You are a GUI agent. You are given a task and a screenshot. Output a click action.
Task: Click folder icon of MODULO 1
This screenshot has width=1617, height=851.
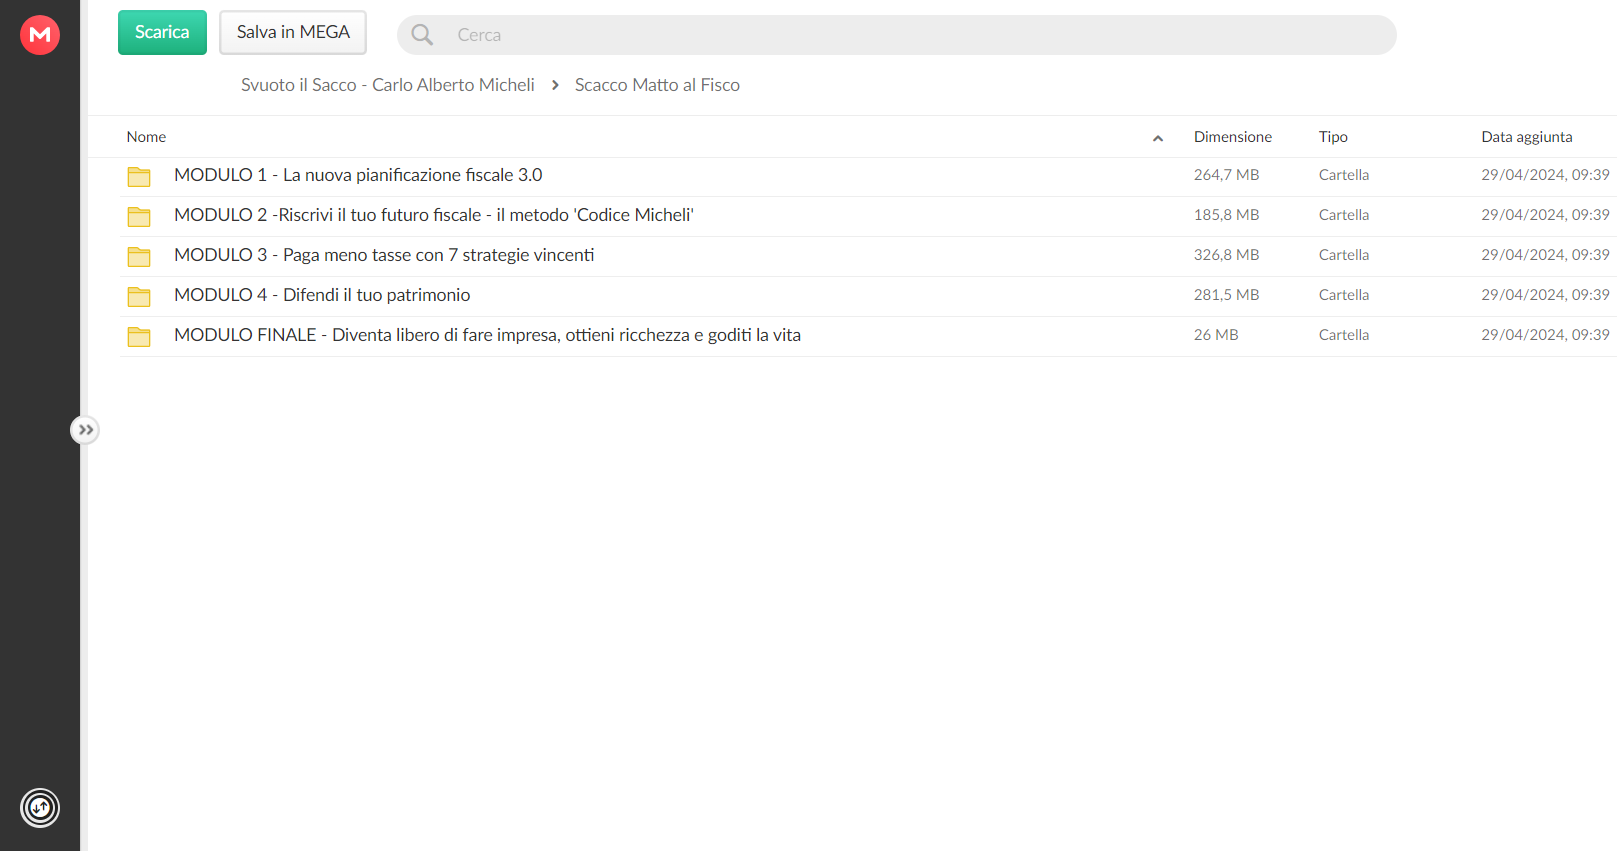139,177
